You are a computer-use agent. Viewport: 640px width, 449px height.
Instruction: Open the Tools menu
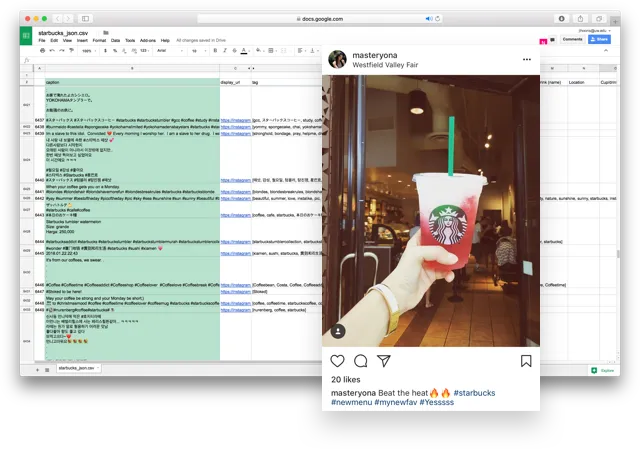tap(130, 40)
